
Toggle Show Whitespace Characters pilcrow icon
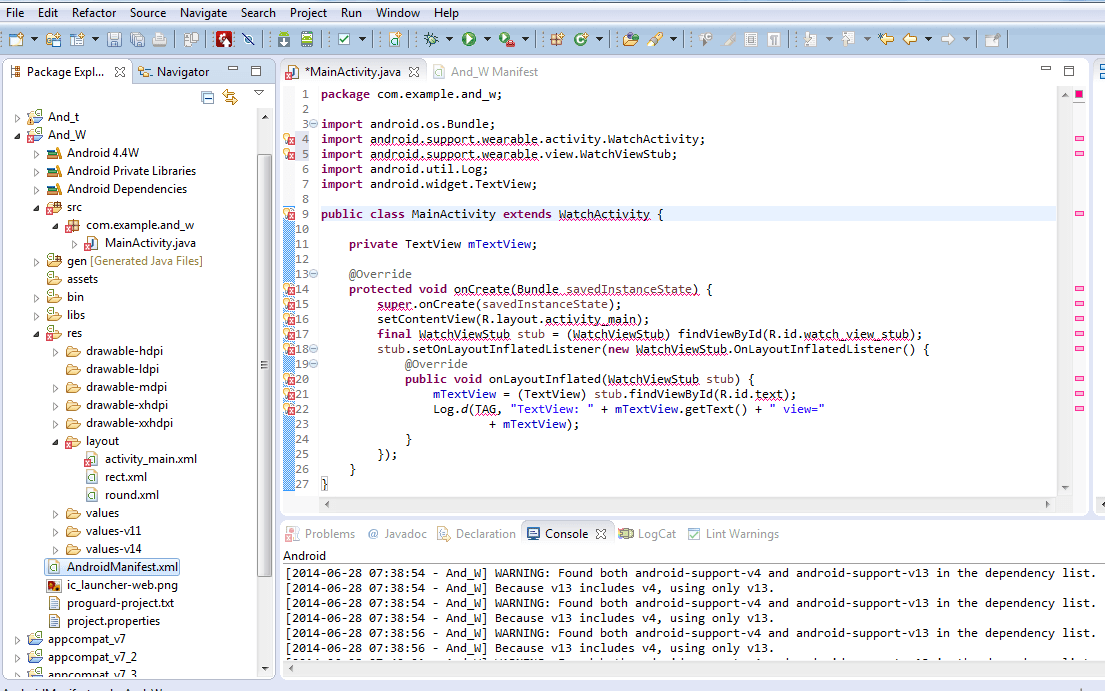[774, 39]
